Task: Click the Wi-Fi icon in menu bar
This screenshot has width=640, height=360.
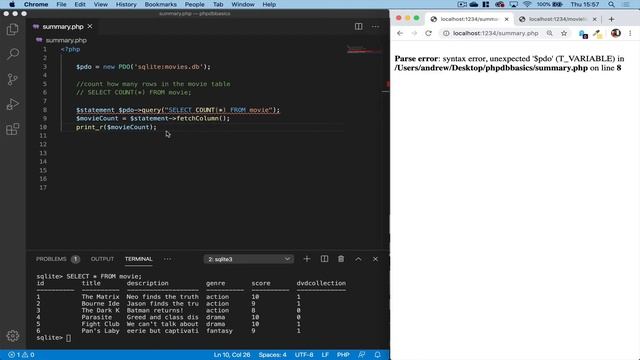Action: (527, 4)
